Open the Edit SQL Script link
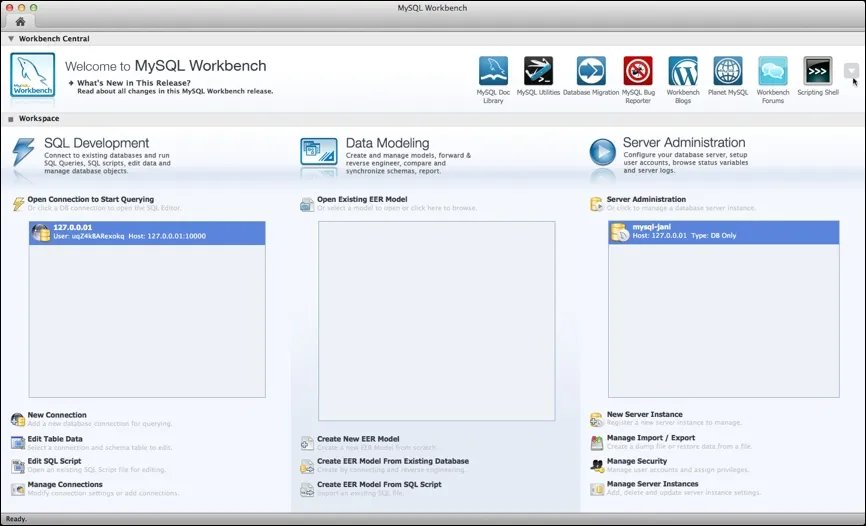The height and width of the screenshot is (526, 866). pos(54,461)
